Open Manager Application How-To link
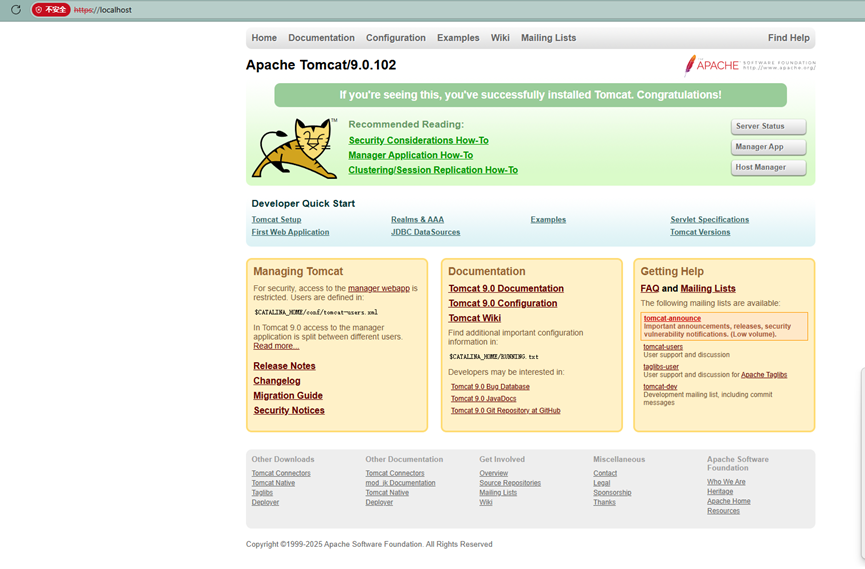This screenshot has width=865, height=569. pyautogui.click(x=411, y=155)
